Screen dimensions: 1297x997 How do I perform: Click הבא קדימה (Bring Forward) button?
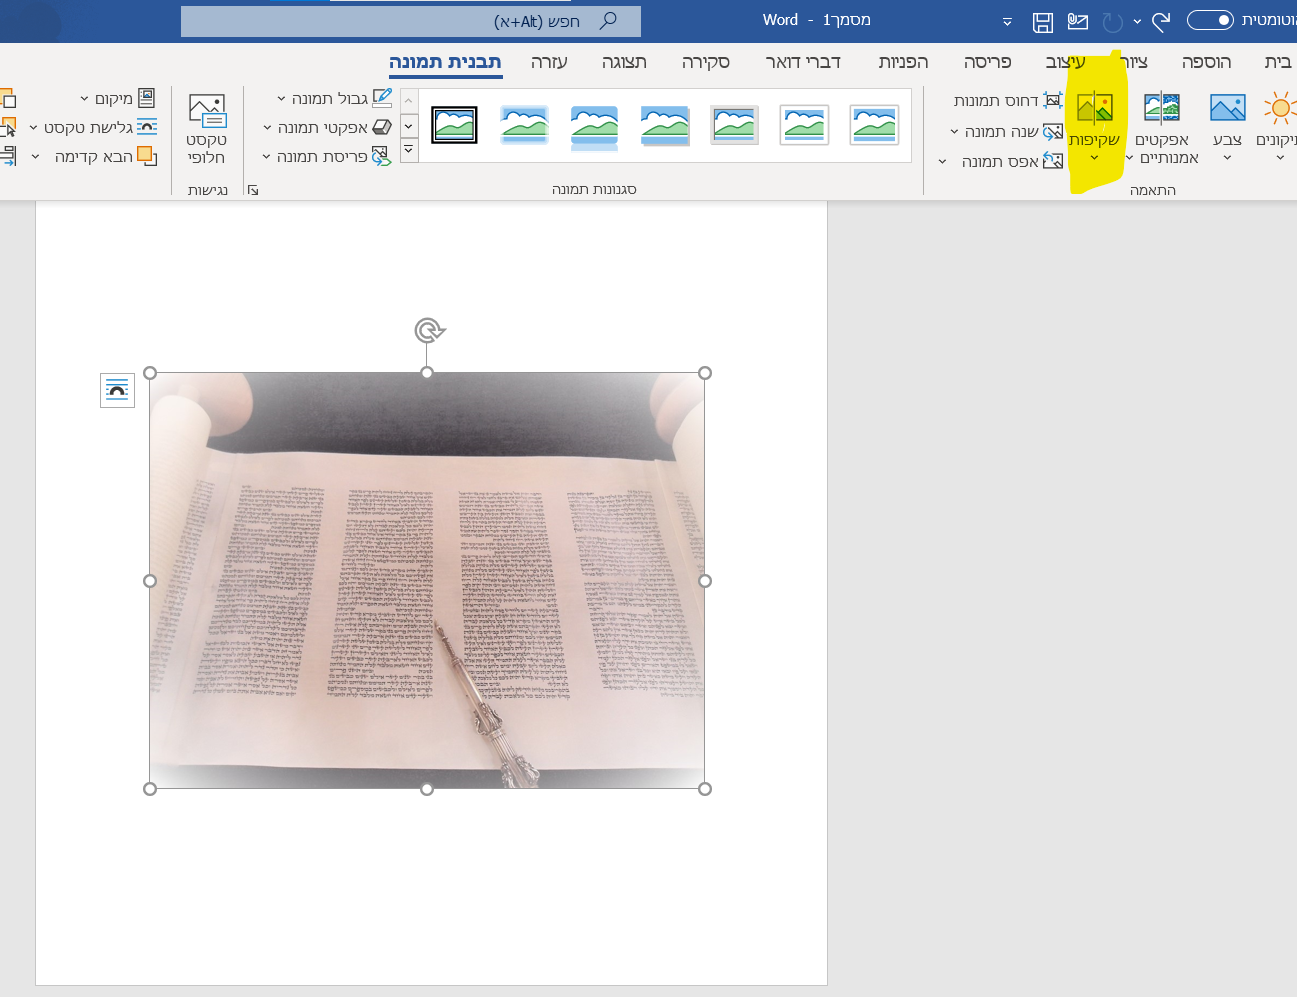click(105, 156)
